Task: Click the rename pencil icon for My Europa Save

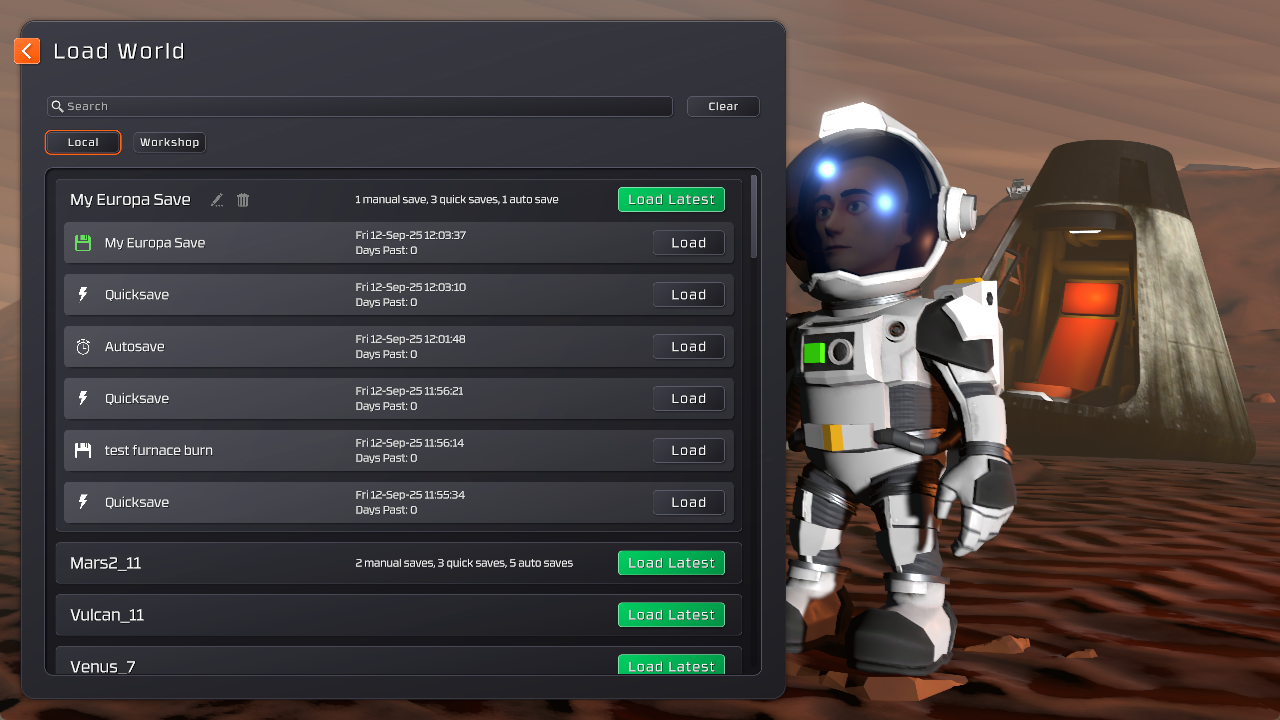Action: coord(217,200)
